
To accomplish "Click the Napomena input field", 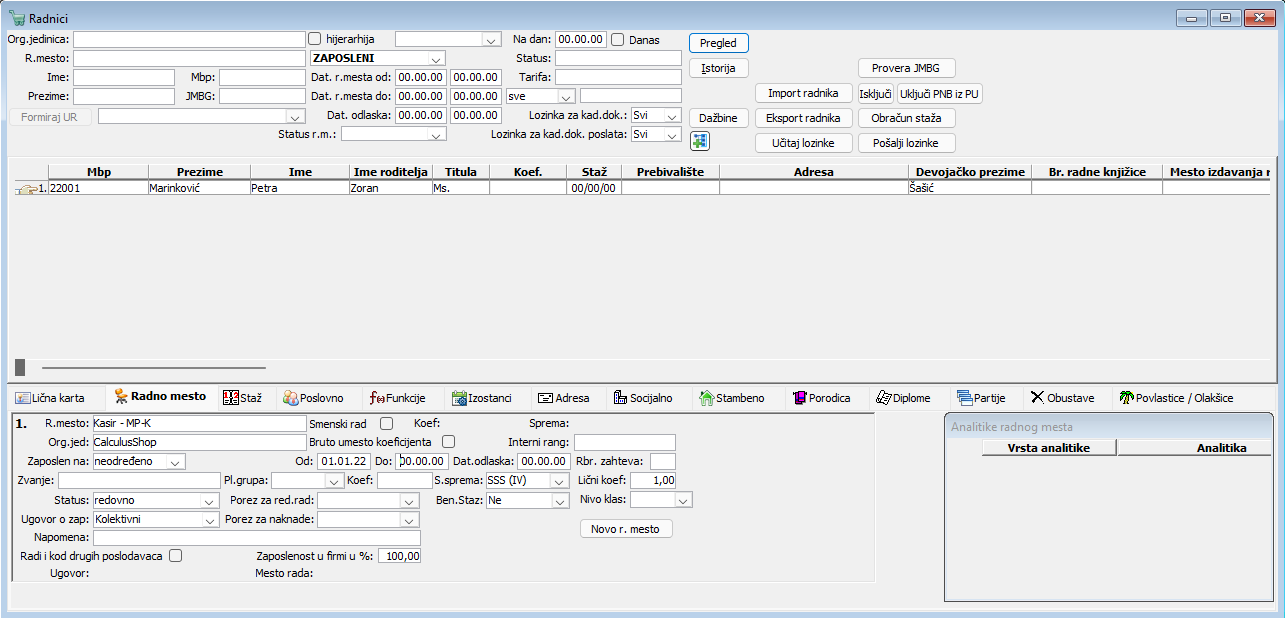I will [x=257, y=538].
